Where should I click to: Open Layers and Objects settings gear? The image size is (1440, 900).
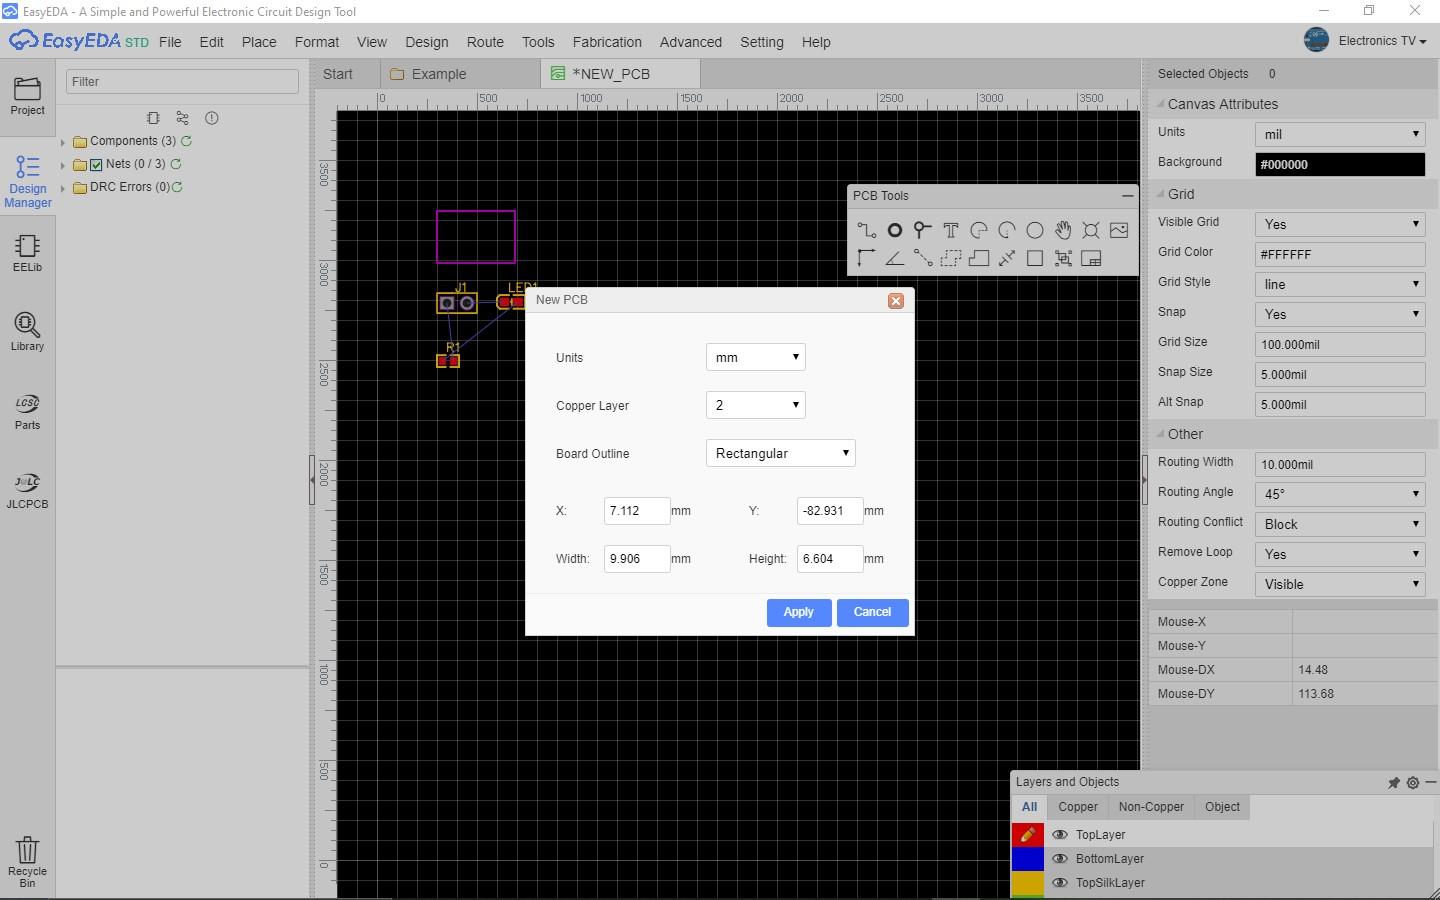tap(1413, 783)
